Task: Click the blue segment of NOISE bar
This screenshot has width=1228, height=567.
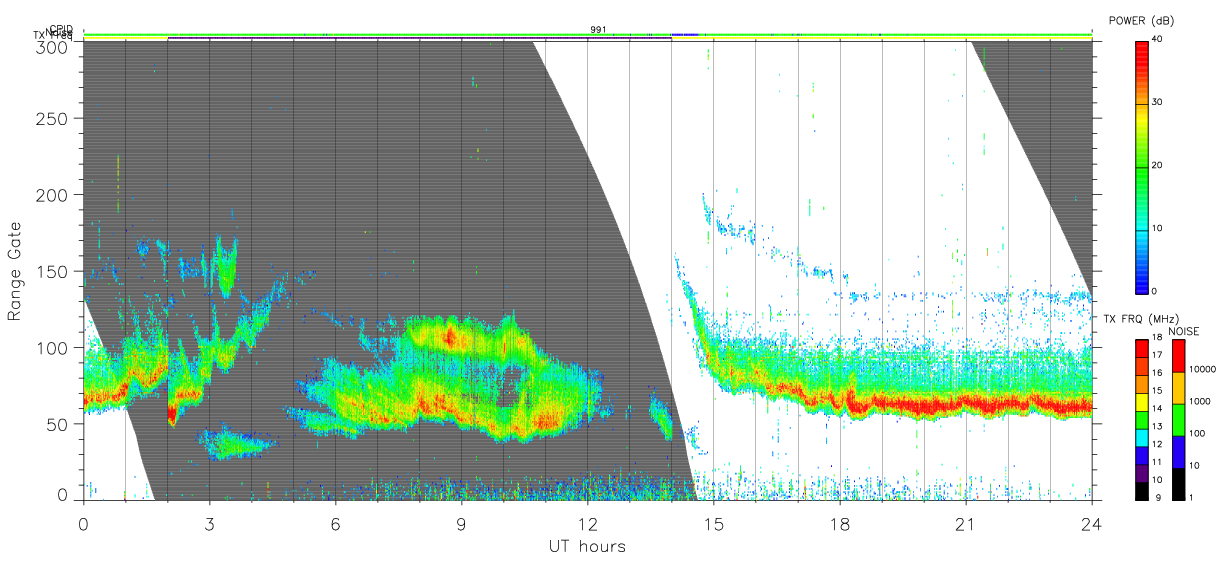Action: click(x=1179, y=452)
